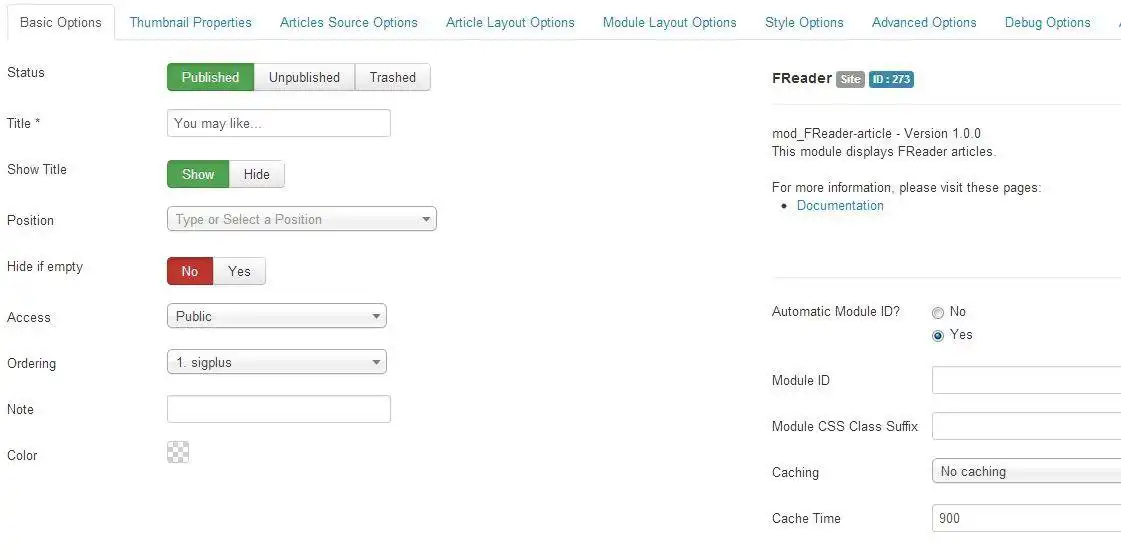Viewport: 1121px width, 558px height.
Task: Focus the Note input field
Action: pos(278,409)
